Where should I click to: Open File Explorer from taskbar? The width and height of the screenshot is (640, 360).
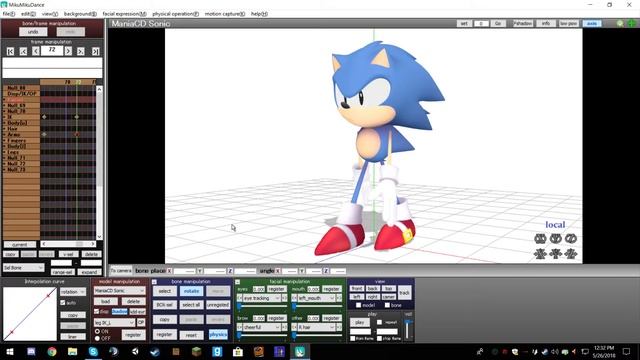pyautogui.click(x=73, y=351)
